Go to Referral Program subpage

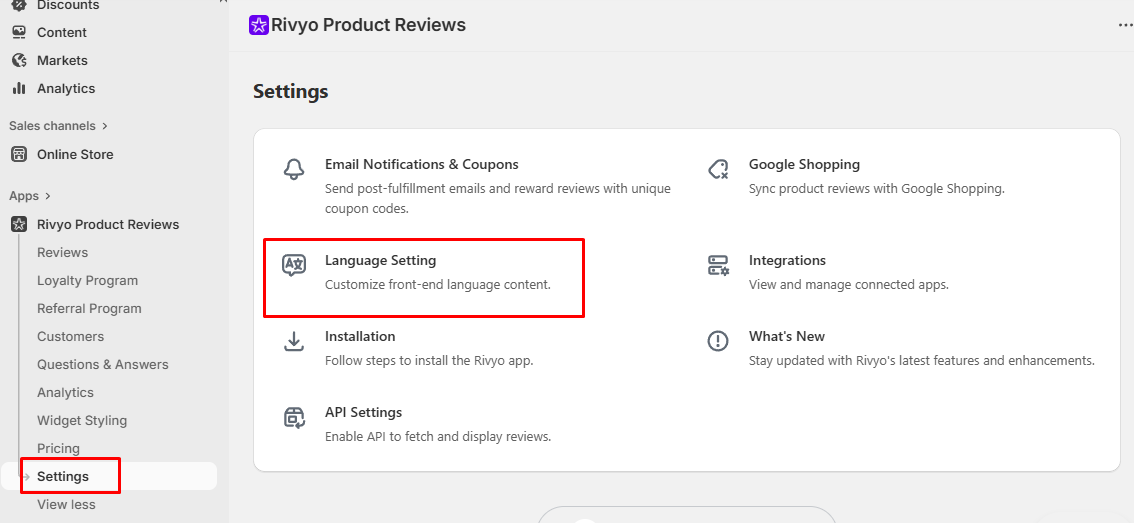[89, 308]
